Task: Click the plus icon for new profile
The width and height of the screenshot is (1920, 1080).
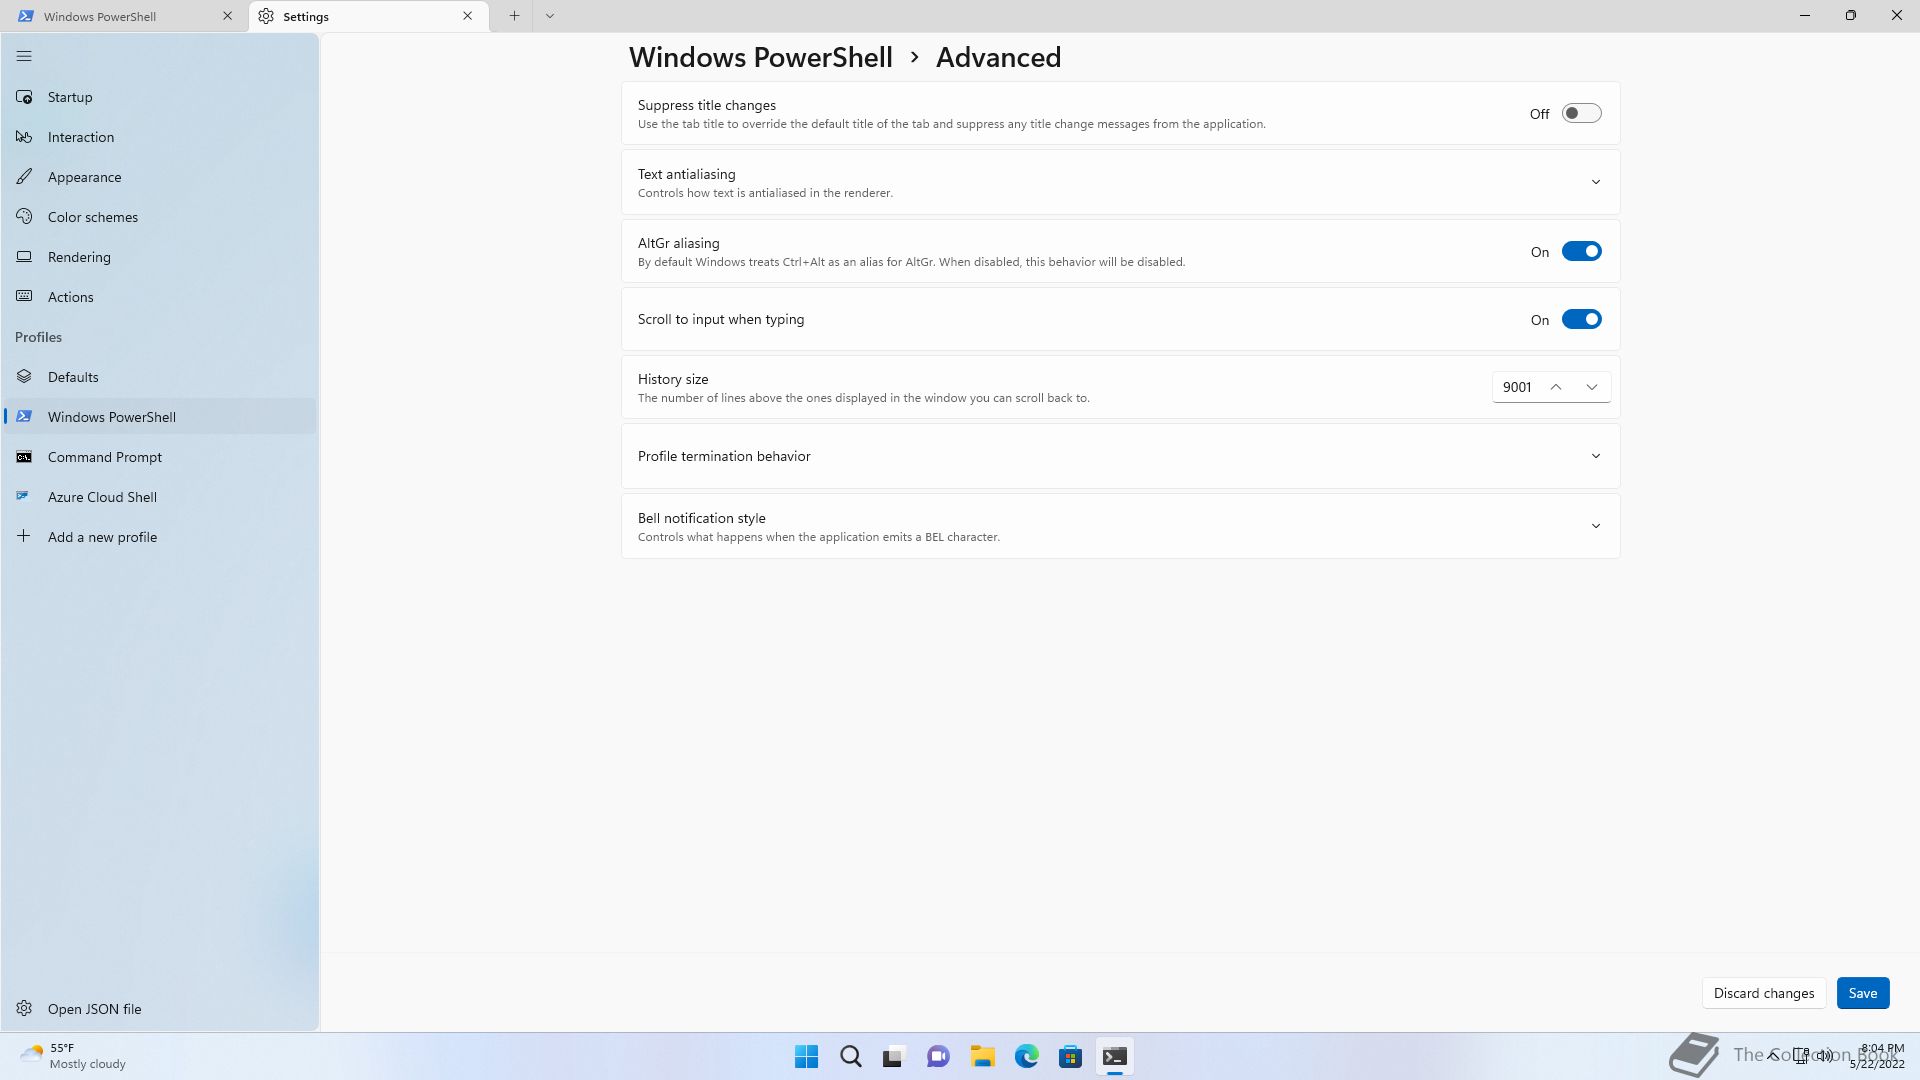Action: point(24,537)
